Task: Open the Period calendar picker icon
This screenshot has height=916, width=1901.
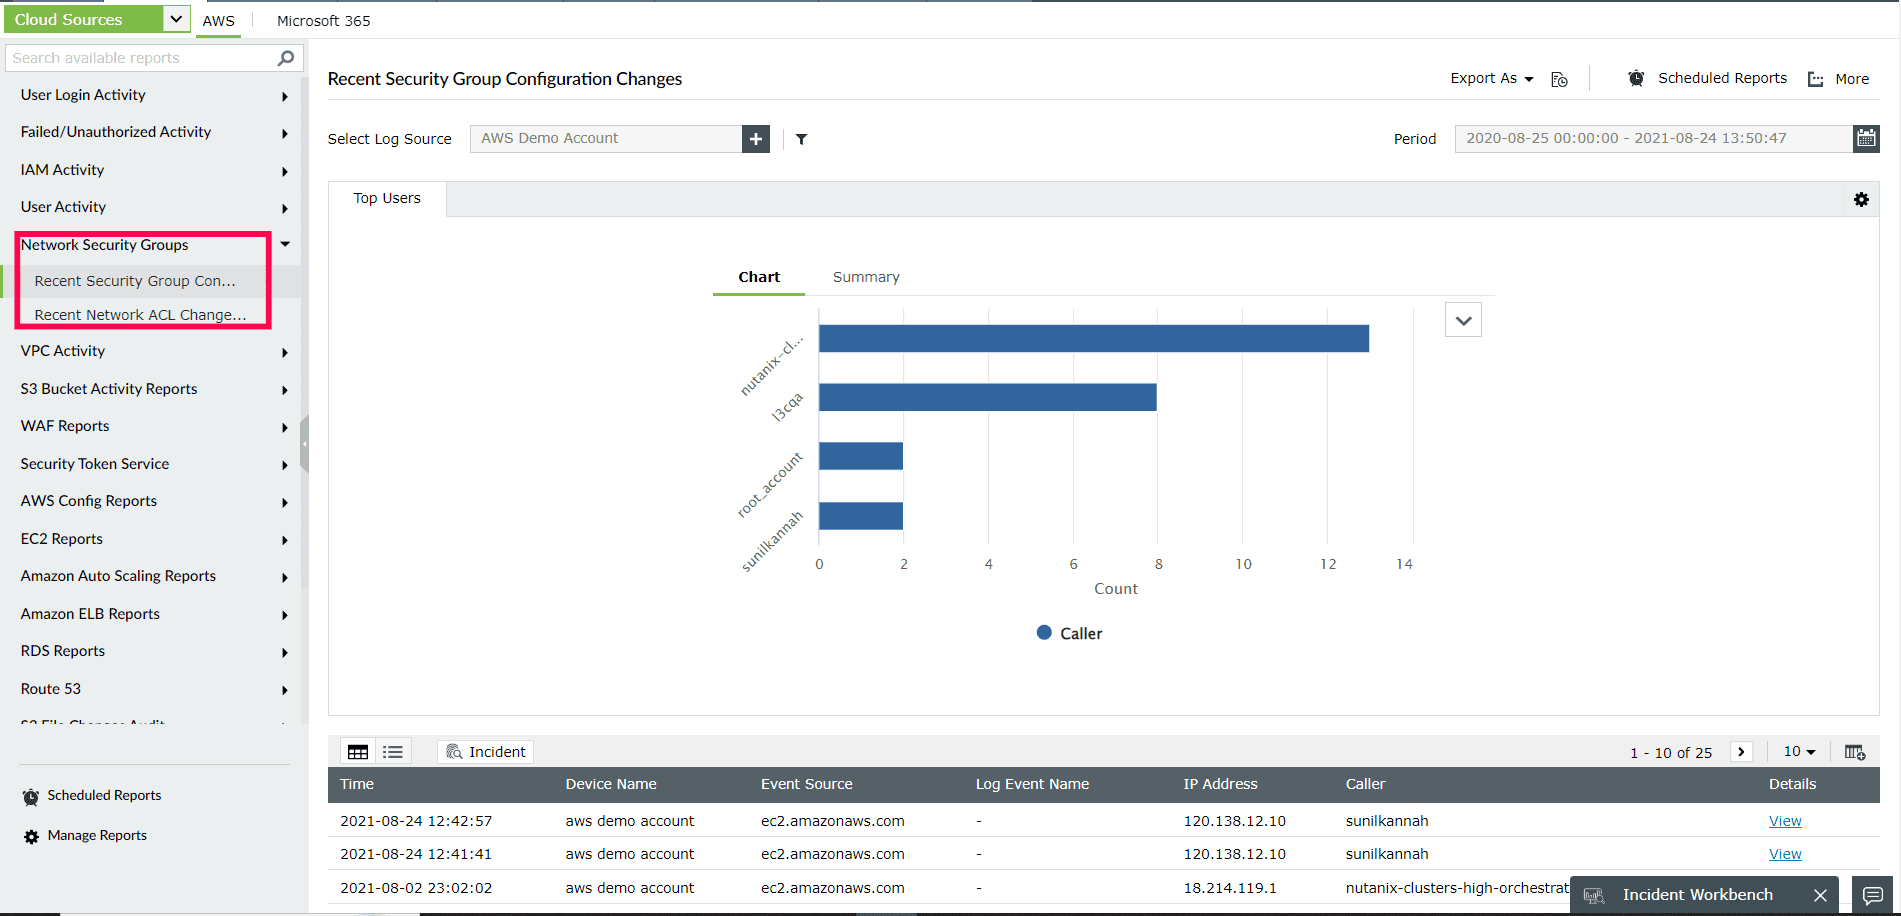Action: pos(1866,138)
